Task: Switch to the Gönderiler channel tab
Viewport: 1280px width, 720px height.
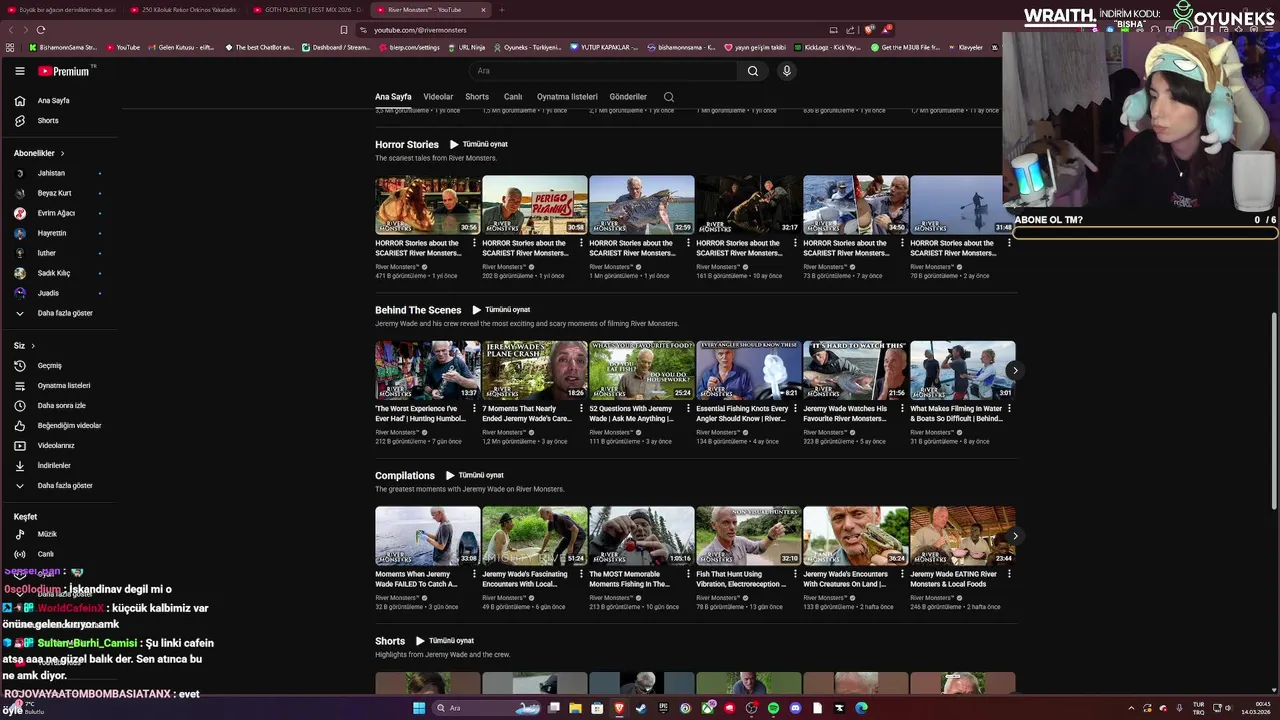Action: [628, 97]
